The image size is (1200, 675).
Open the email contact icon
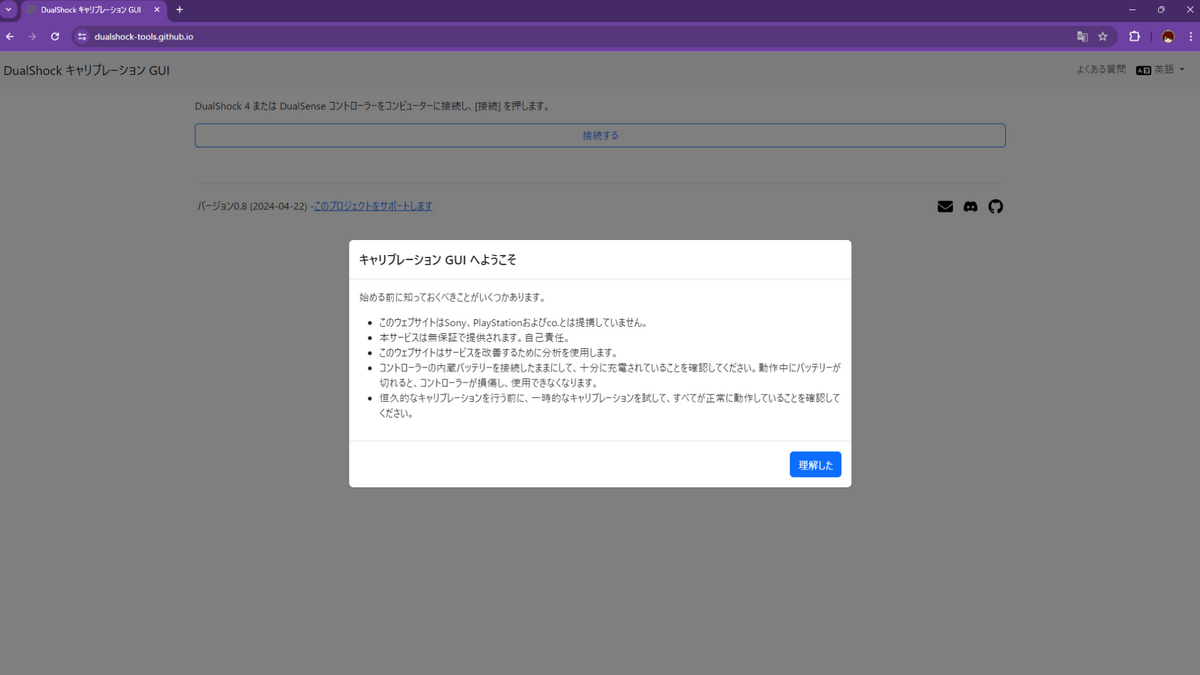[x=944, y=206]
